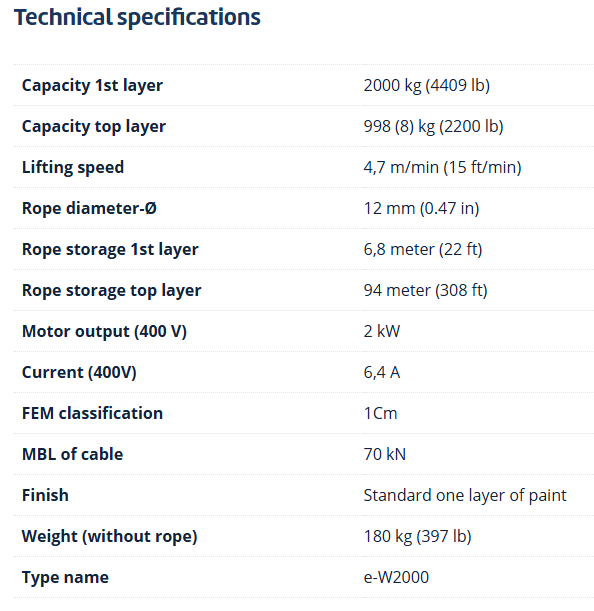Click the 70 kN cable value

(385, 454)
